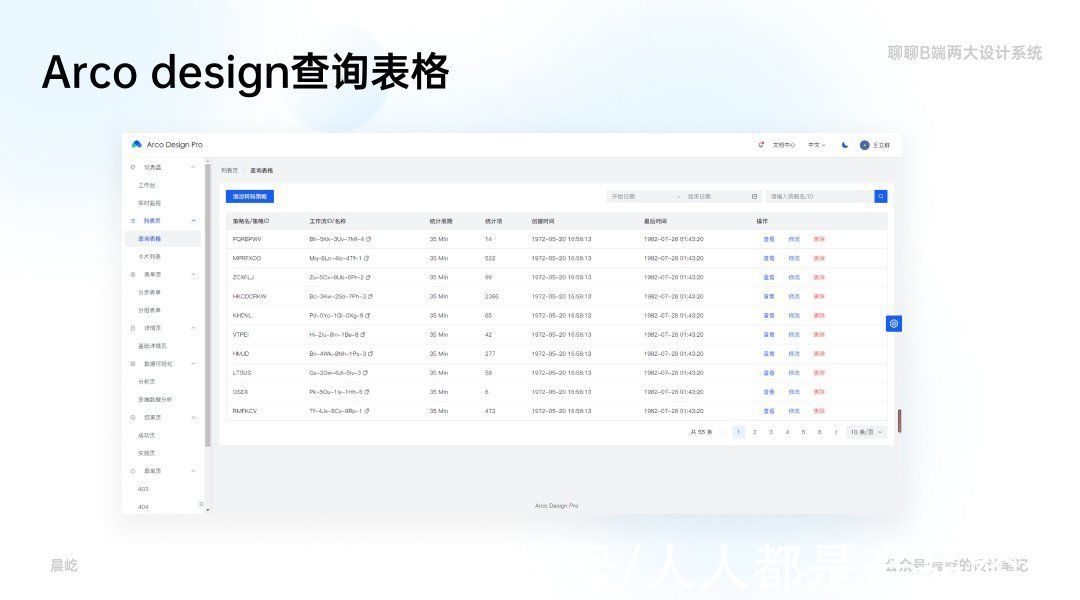This screenshot has width=1080, height=600.
Task: Click the refresh icon in the top bar
Action: [761, 145]
